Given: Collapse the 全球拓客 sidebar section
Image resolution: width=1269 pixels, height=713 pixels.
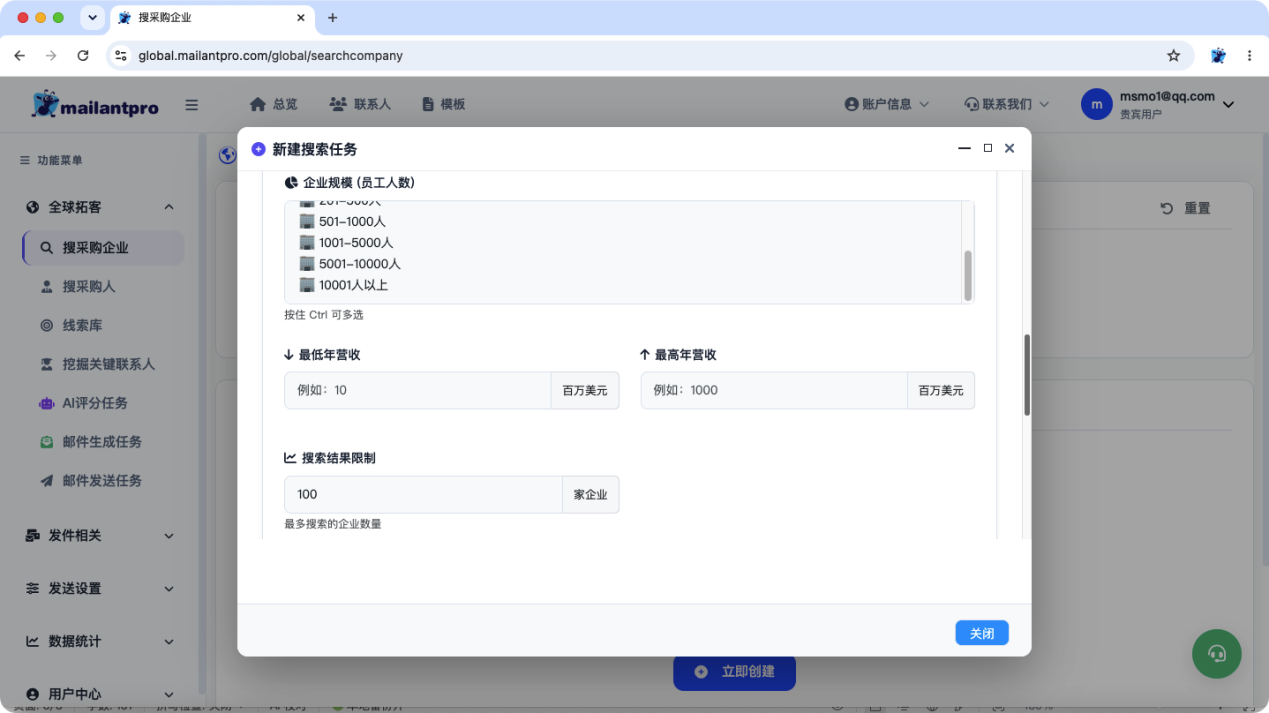Looking at the screenshot, I should point(100,207).
